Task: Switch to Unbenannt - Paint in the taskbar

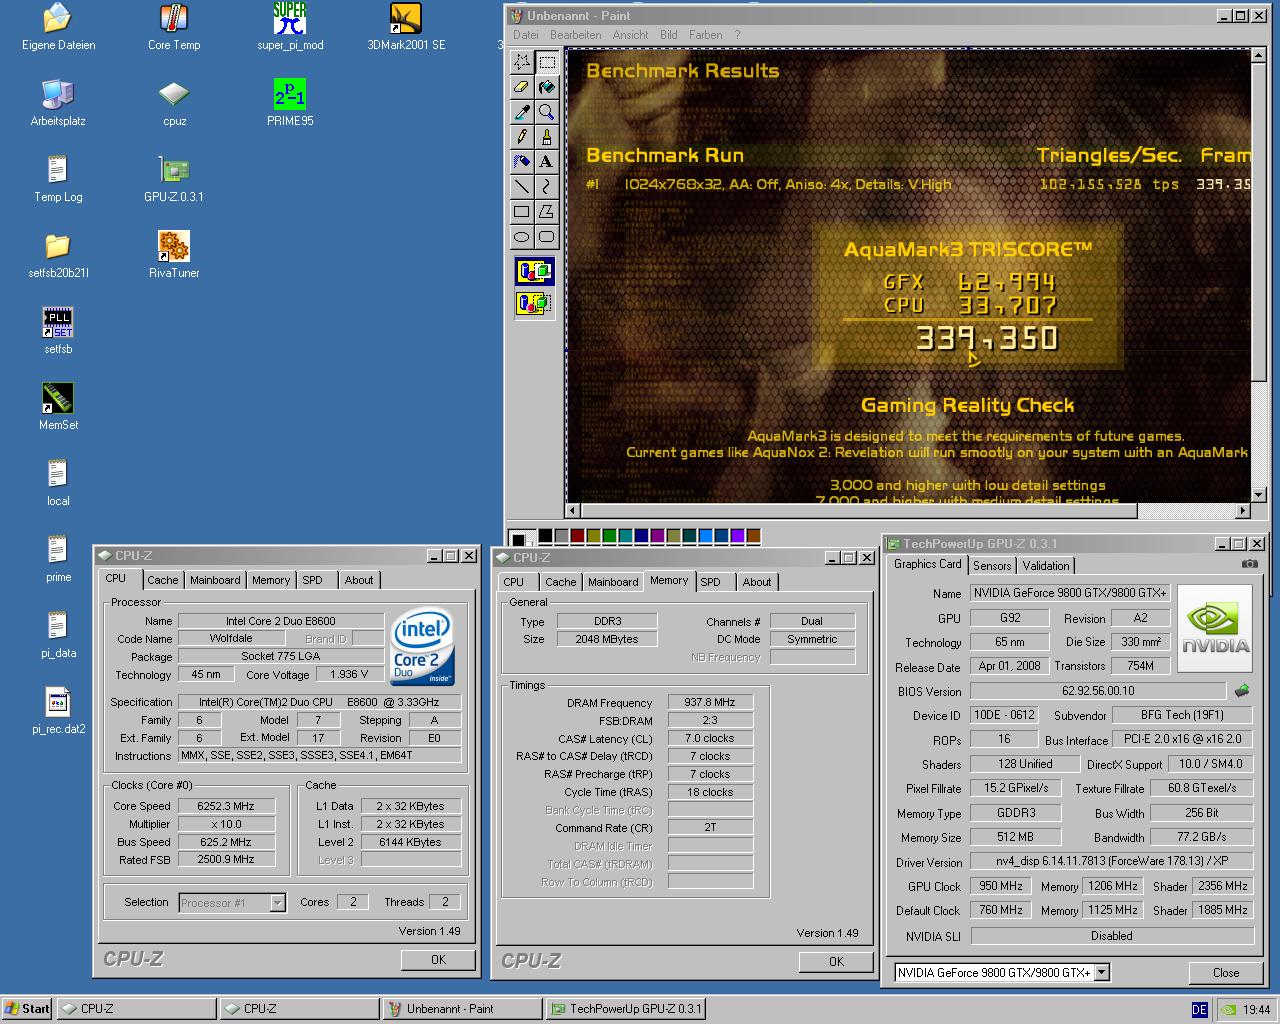Action: point(462,1009)
